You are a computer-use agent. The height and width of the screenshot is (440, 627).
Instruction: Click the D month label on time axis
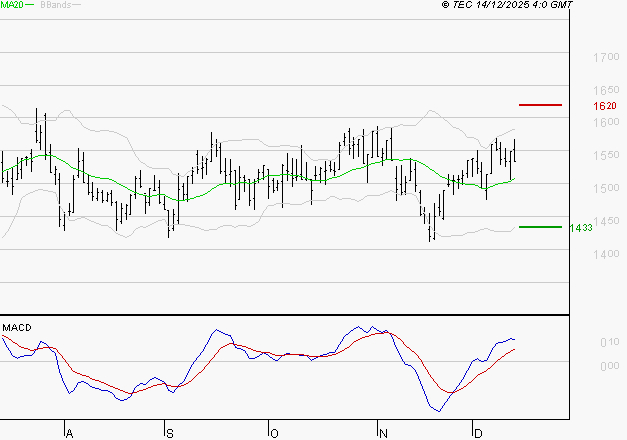tap(478, 434)
